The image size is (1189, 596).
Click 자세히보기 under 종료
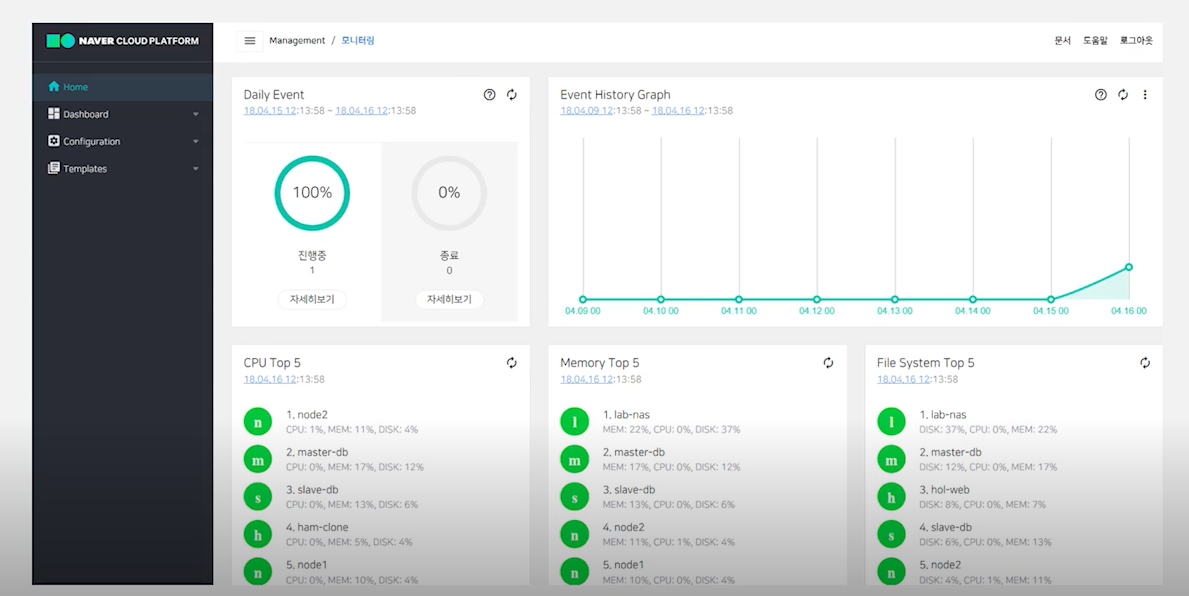(449, 300)
